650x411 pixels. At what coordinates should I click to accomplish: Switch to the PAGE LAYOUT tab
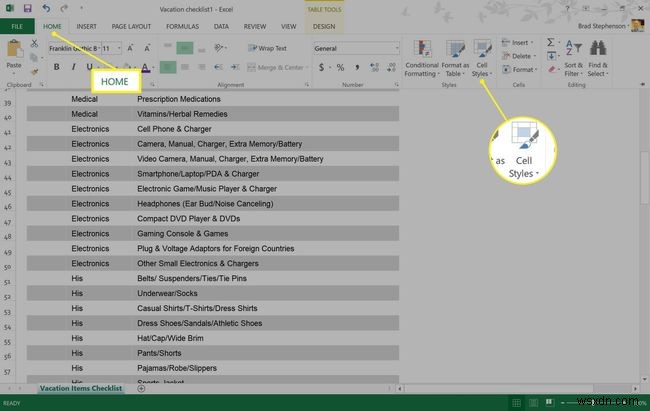click(x=131, y=26)
